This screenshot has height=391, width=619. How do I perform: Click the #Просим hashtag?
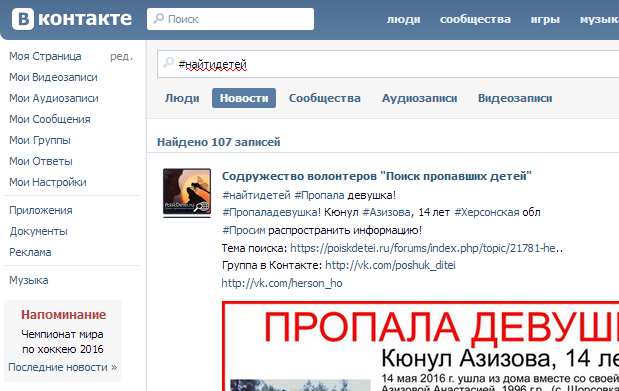click(244, 230)
